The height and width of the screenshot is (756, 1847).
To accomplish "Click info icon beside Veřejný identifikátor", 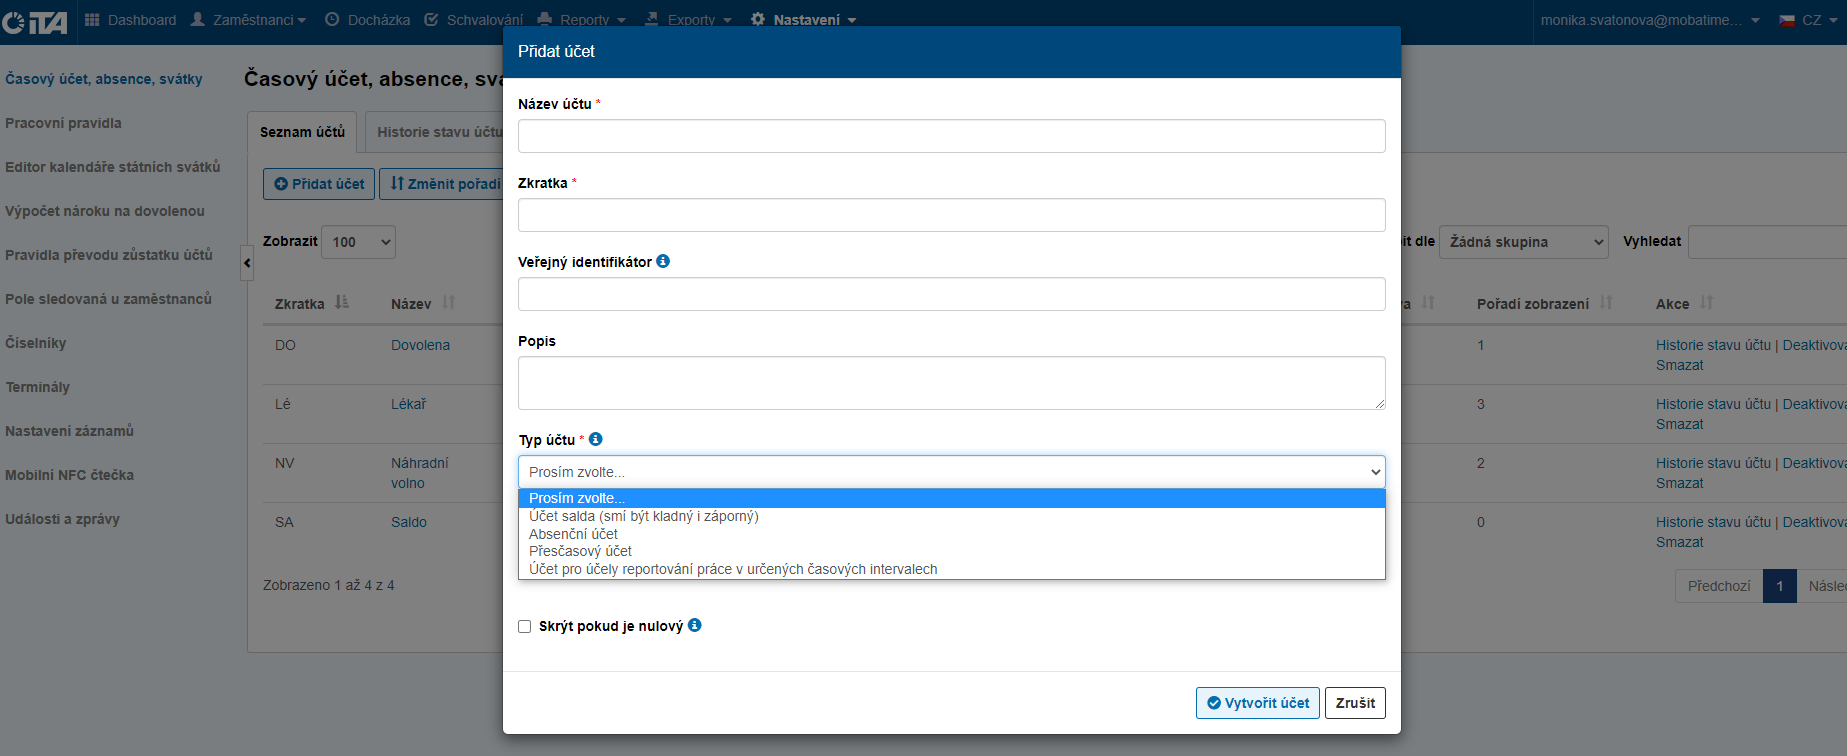I will pos(663,261).
